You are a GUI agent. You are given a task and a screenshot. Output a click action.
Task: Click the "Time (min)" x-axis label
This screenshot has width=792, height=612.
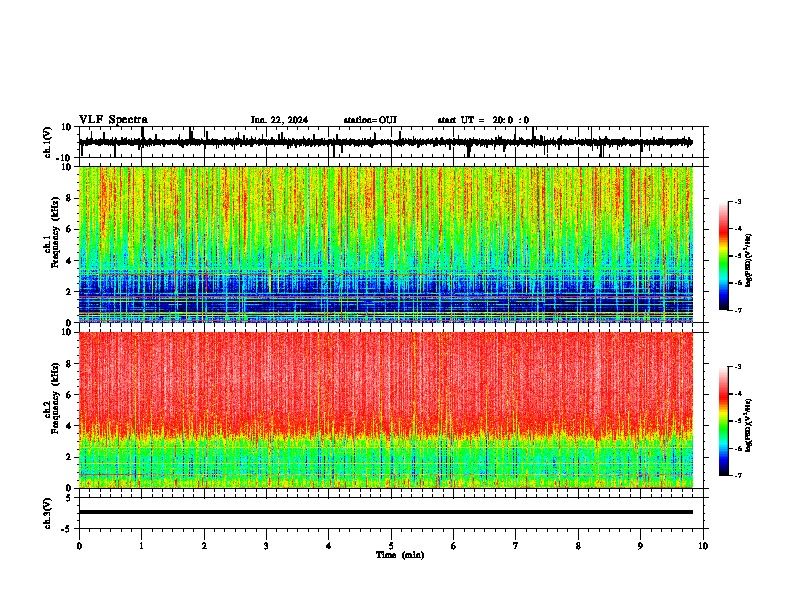tap(400, 555)
